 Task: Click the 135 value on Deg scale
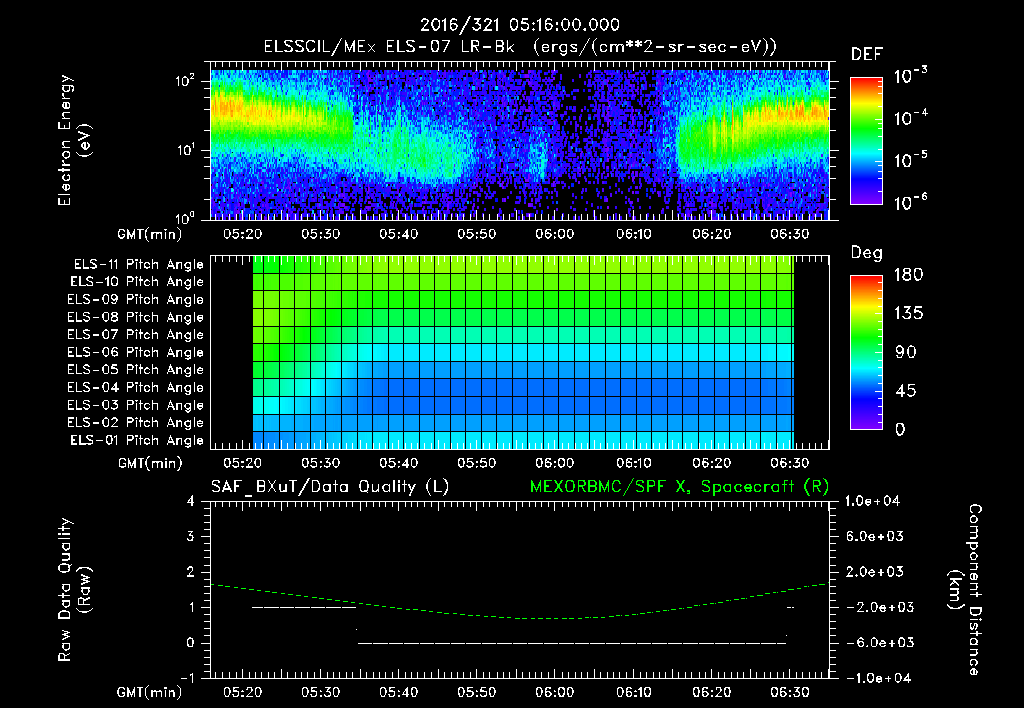pos(908,314)
